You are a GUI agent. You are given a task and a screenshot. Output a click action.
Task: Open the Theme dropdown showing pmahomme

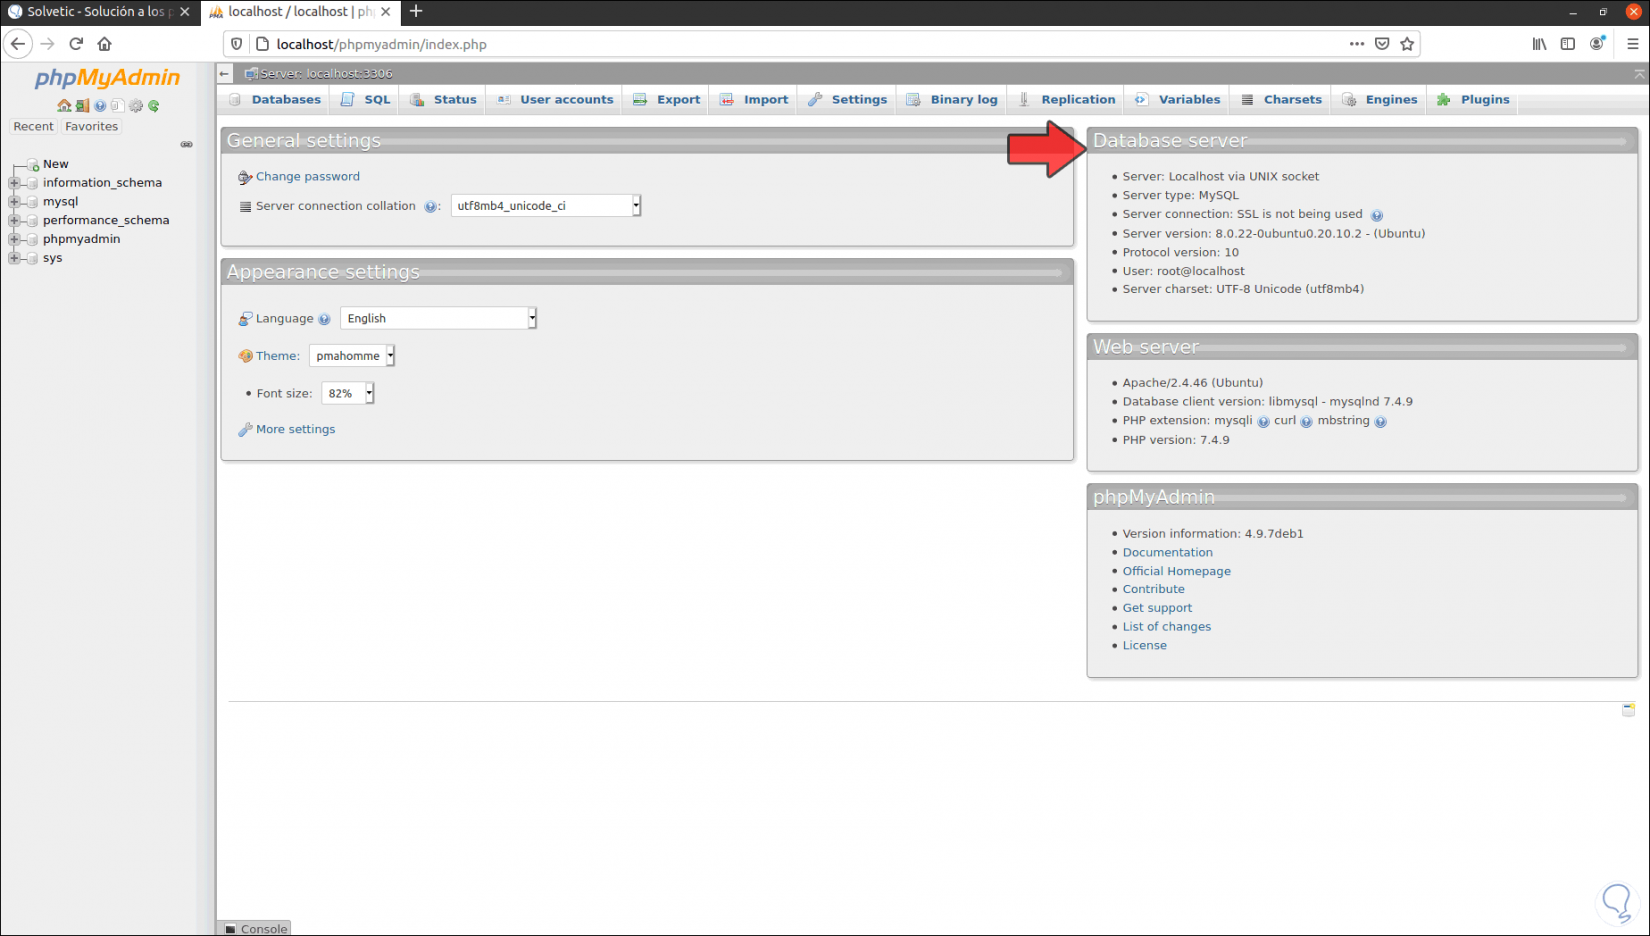pos(352,356)
